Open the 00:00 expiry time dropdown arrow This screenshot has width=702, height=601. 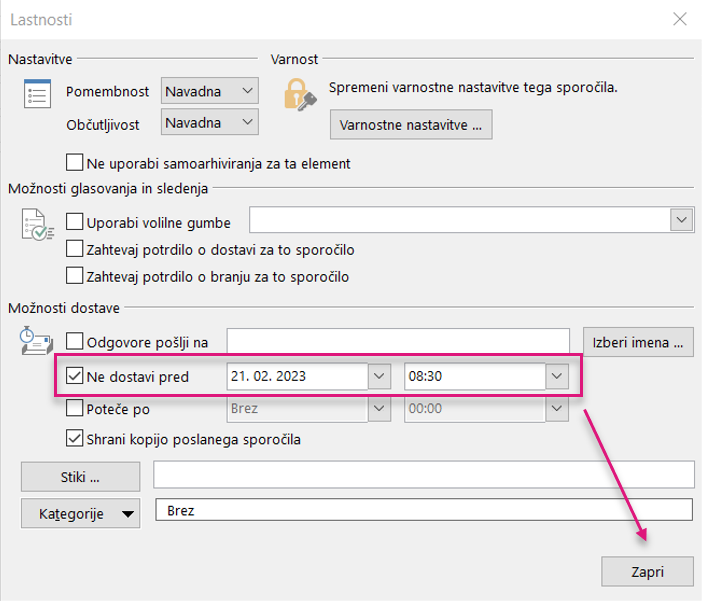(556, 408)
